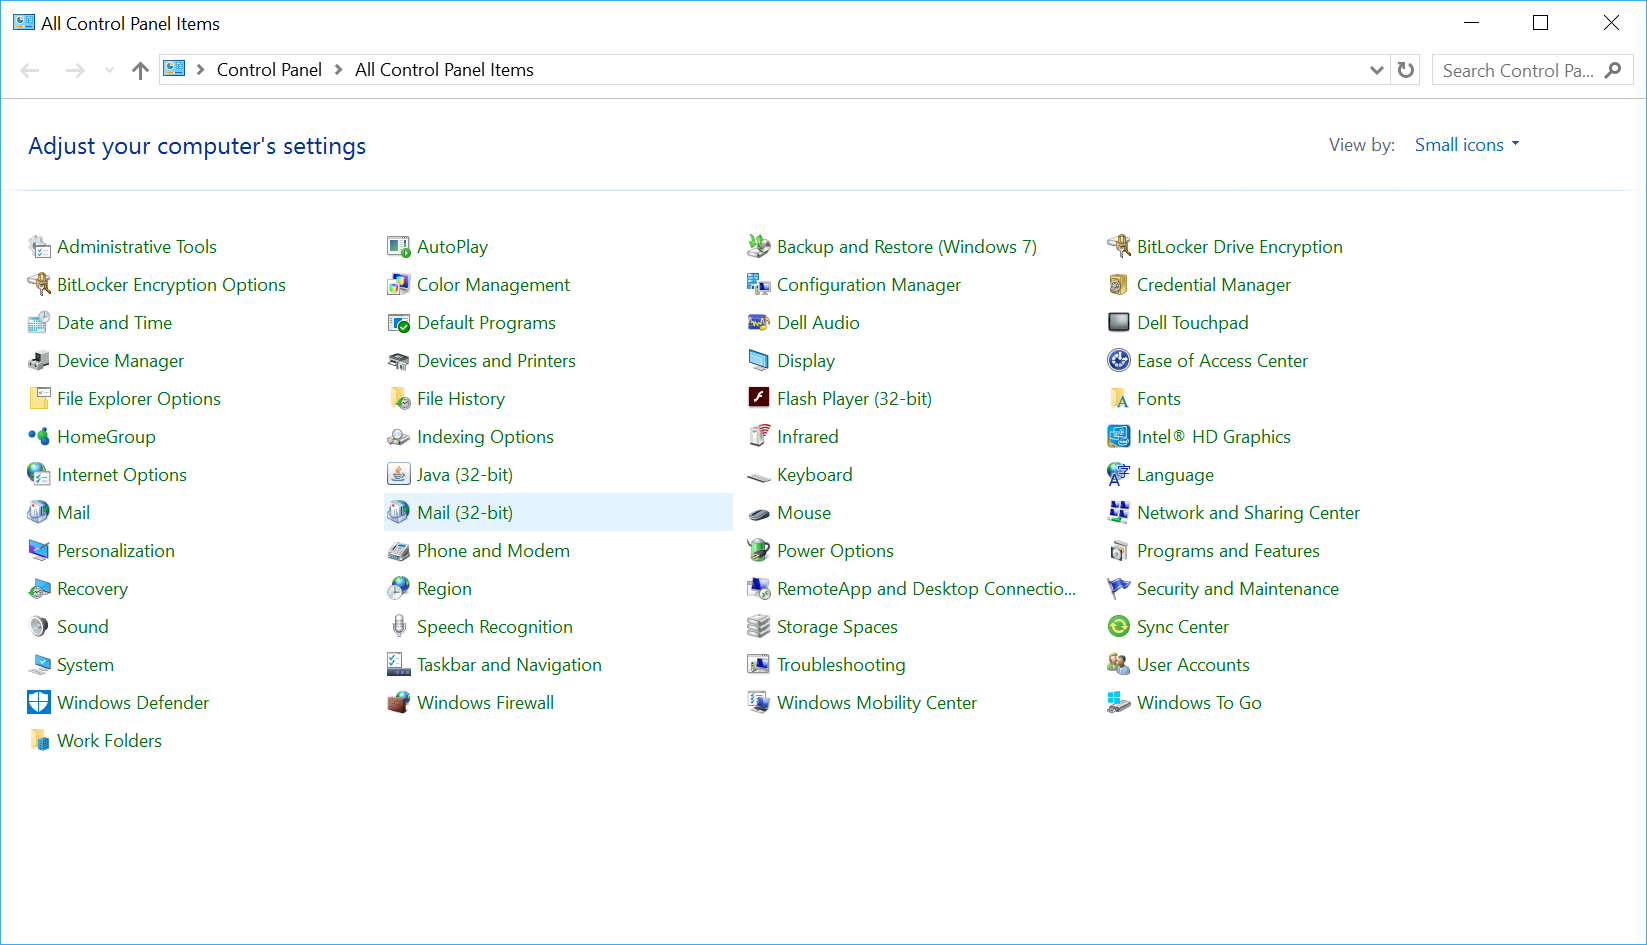
Task: Open BitLocker Encryption Options link
Action: point(171,285)
